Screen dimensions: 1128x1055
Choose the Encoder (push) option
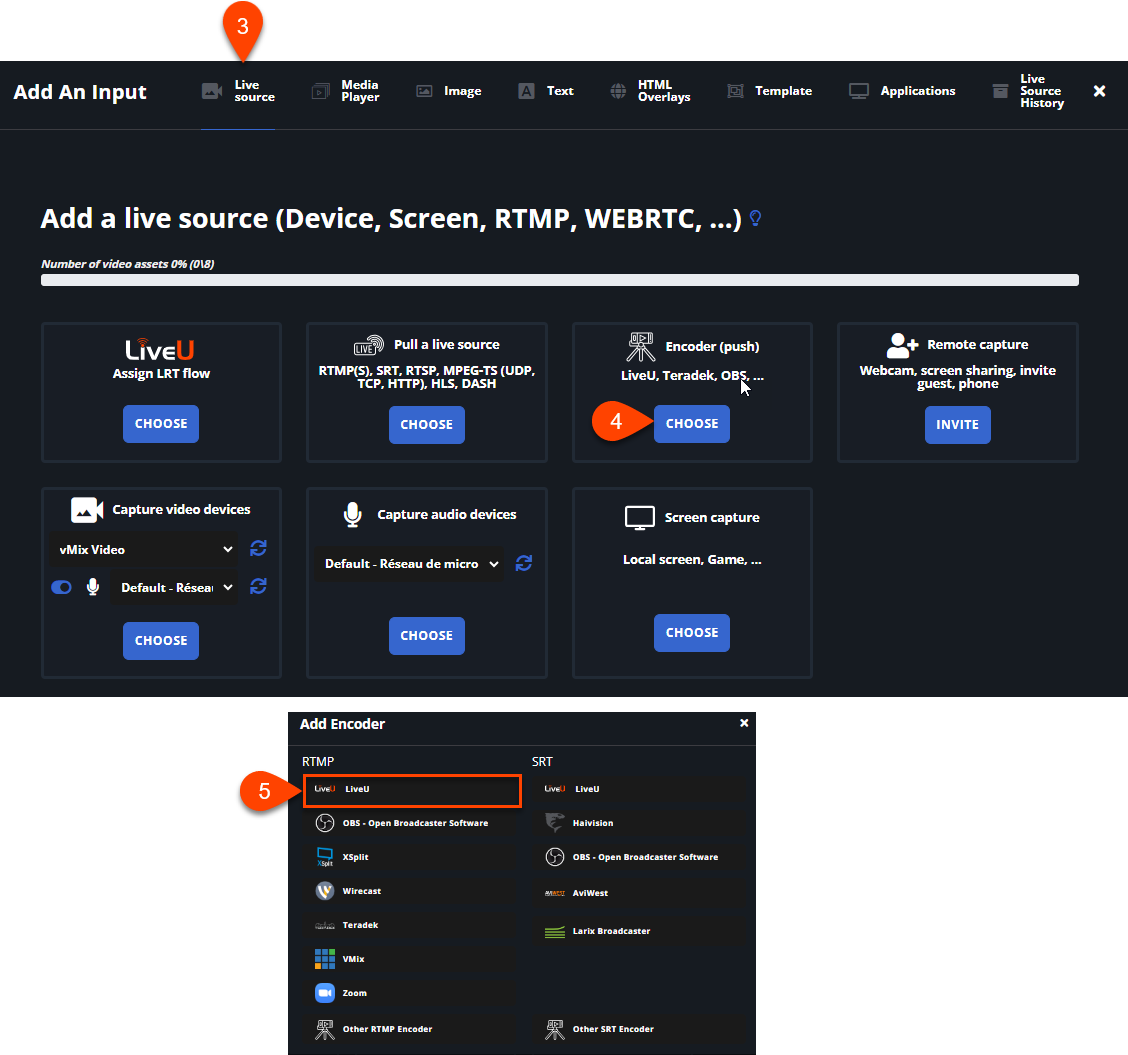tap(692, 424)
